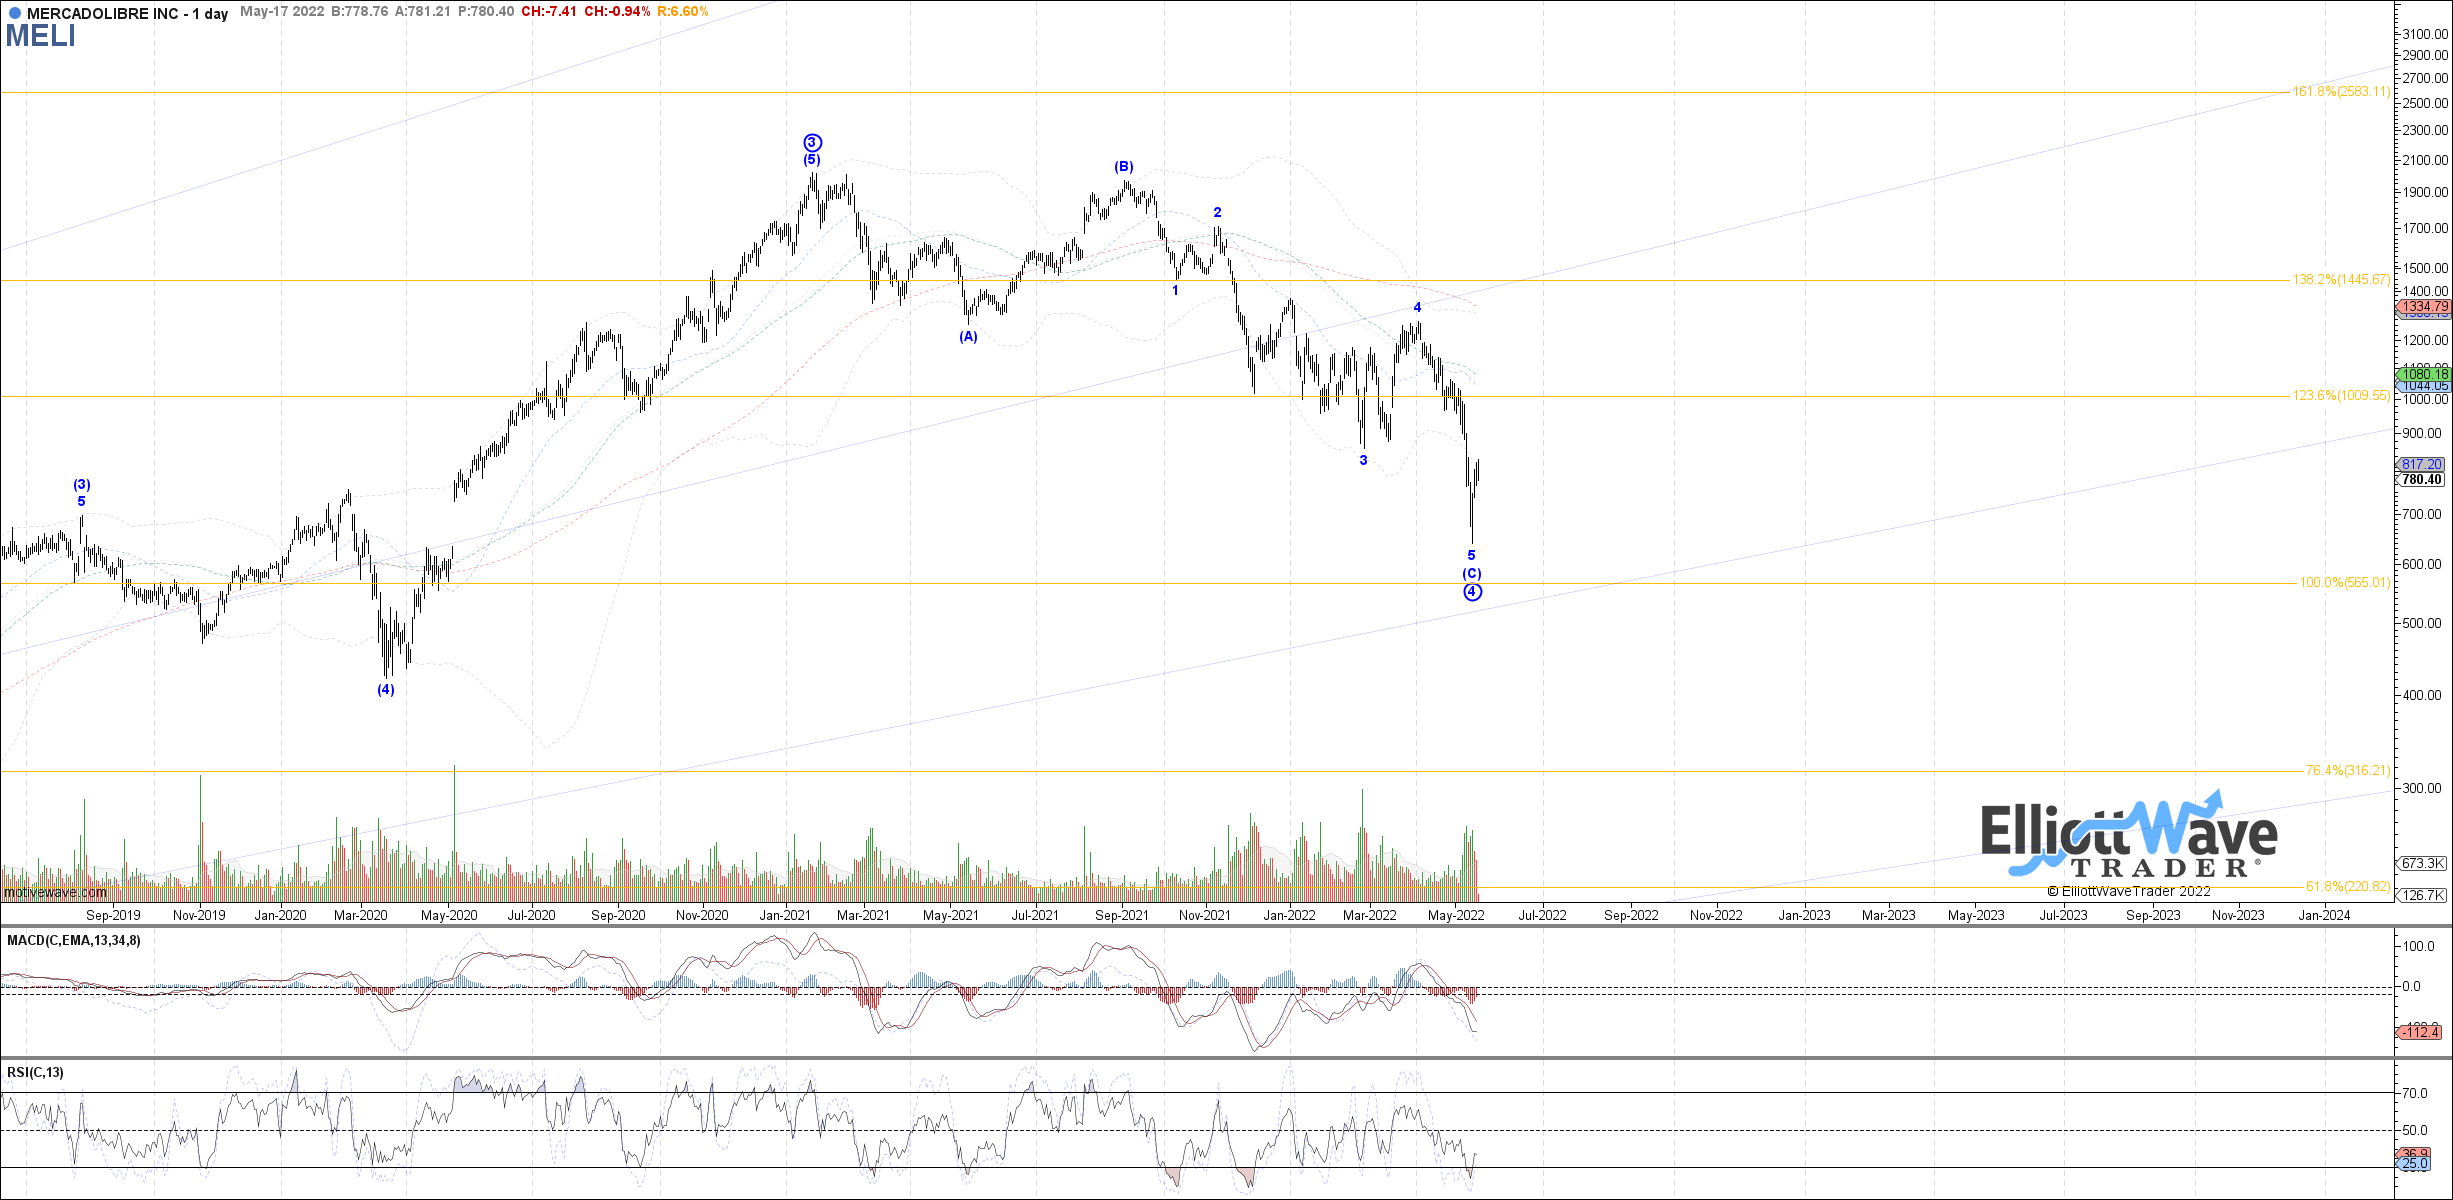This screenshot has height=1200, width=2453.
Task: Select the 123.6%(1009.55) Fibonacci level label
Action: click(x=2341, y=396)
